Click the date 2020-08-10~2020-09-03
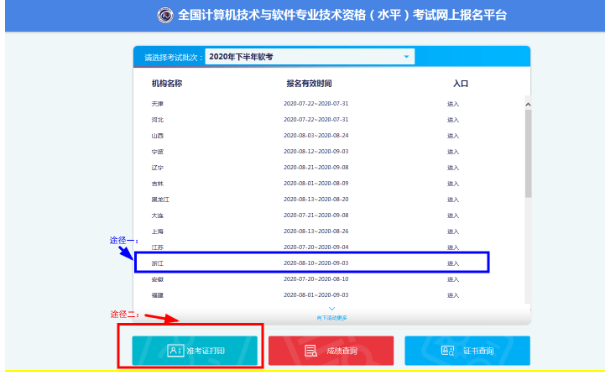 click(316, 263)
